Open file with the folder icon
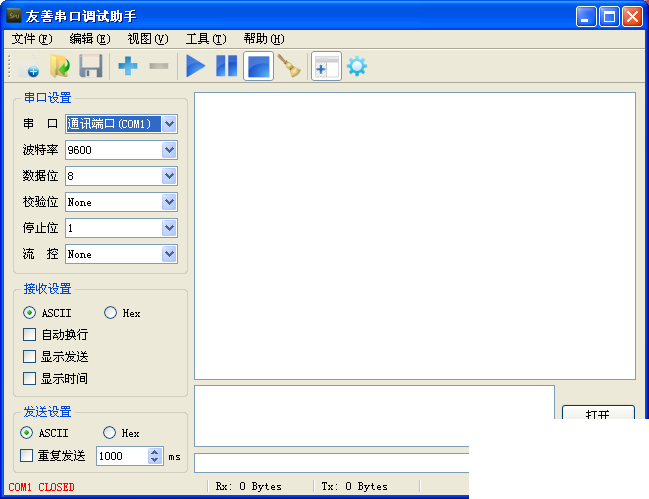The height and width of the screenshot is (499, 649). tap(60, 66)
